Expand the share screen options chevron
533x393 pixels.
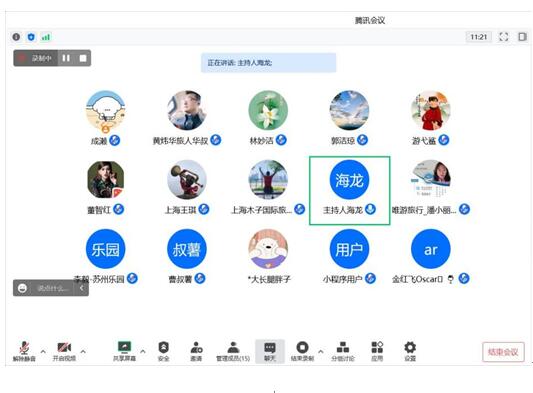(143, 351)
